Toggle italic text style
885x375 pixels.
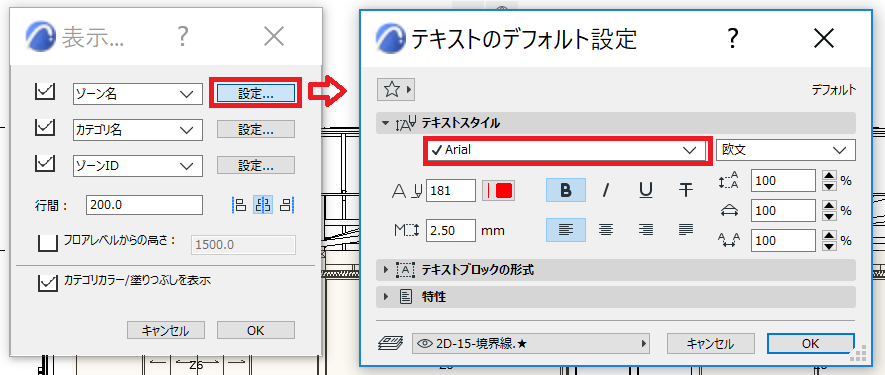[606, 190]
